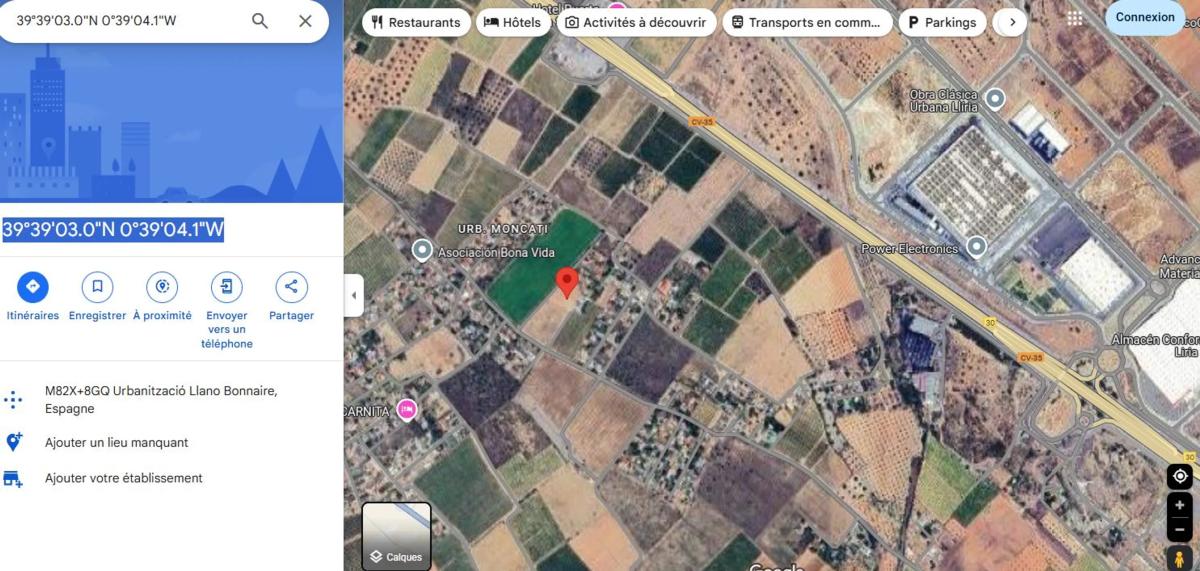This screenshot has height=571, width=1200.
Task: Center map on my location
Action: [x=1180, y=476]
